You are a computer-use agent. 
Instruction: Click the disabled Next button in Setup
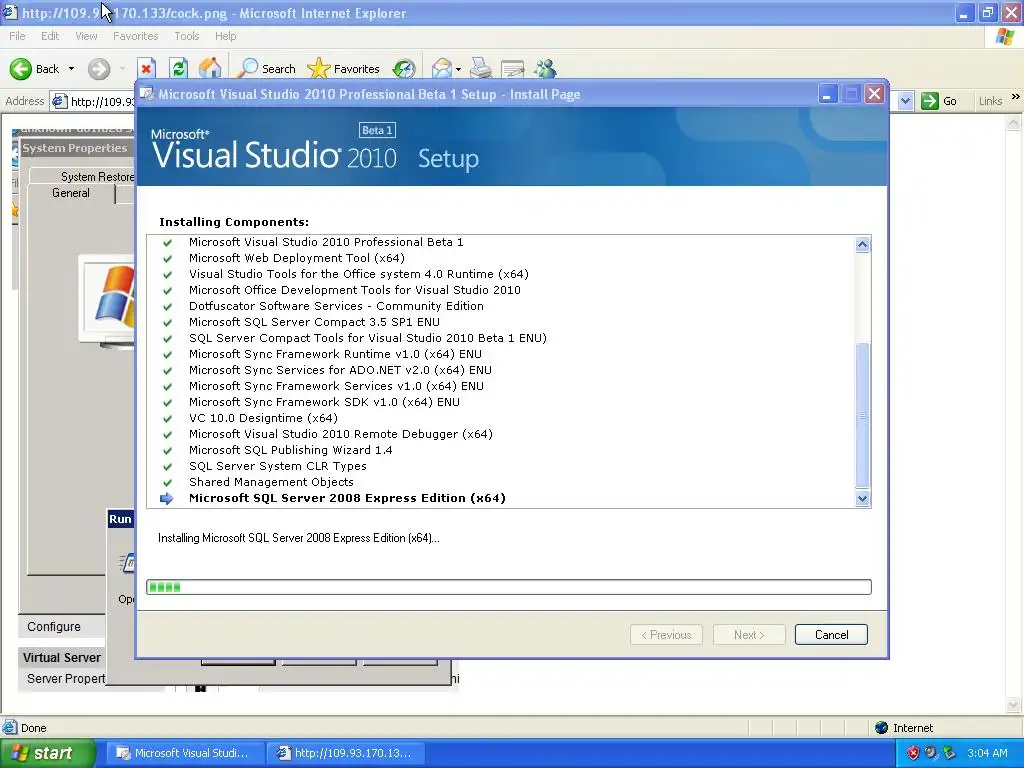(x=749, y=635)
